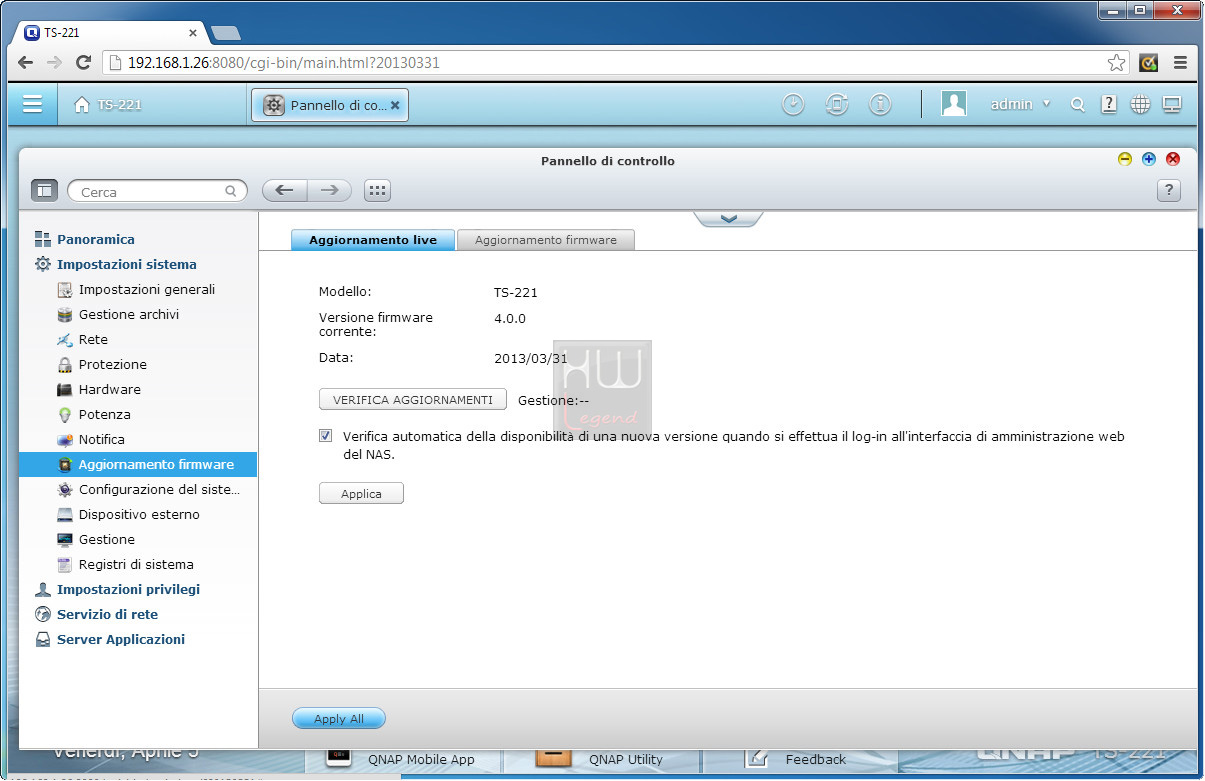Click the admin user avatar icon

(x=954, y=104)
